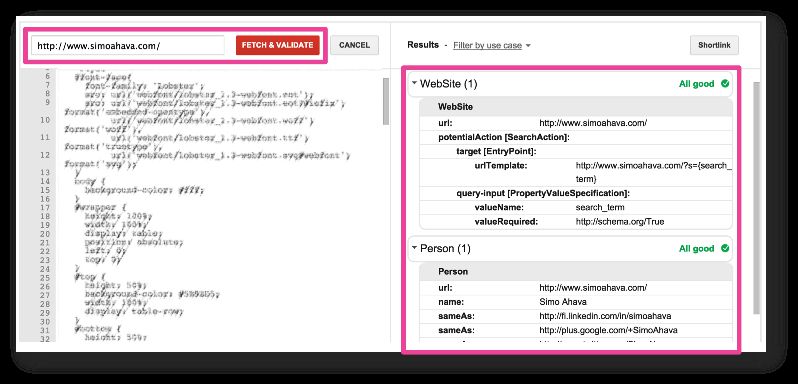Image resolution: width=798 pixels, height=384 pixels.
Task: Click the FETCH & VALIDATE button
Action: [x=277, y=45]
